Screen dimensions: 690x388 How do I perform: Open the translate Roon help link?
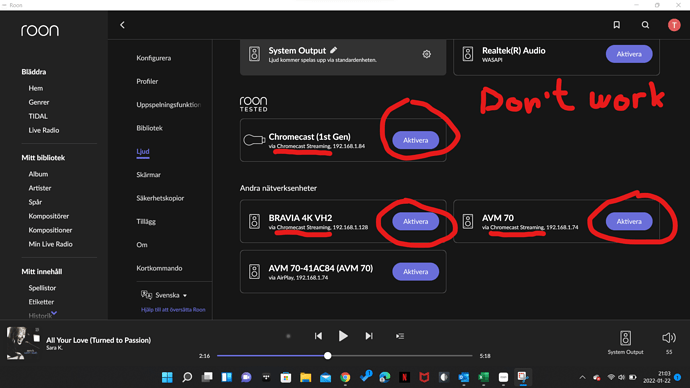[173, 310]
